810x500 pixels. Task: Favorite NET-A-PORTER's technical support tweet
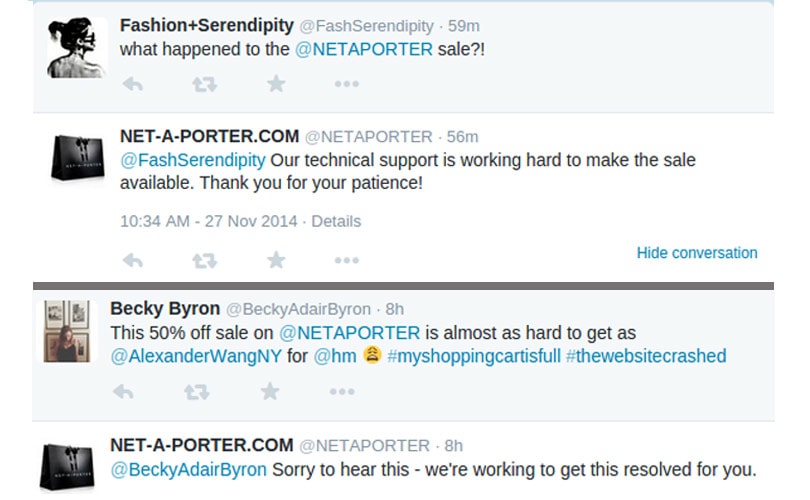pos(276,261)
